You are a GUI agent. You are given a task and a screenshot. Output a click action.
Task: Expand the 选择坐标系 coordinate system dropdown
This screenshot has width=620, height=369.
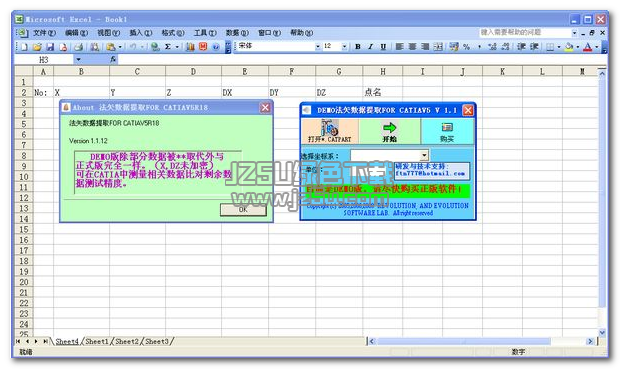click(424, 155)
